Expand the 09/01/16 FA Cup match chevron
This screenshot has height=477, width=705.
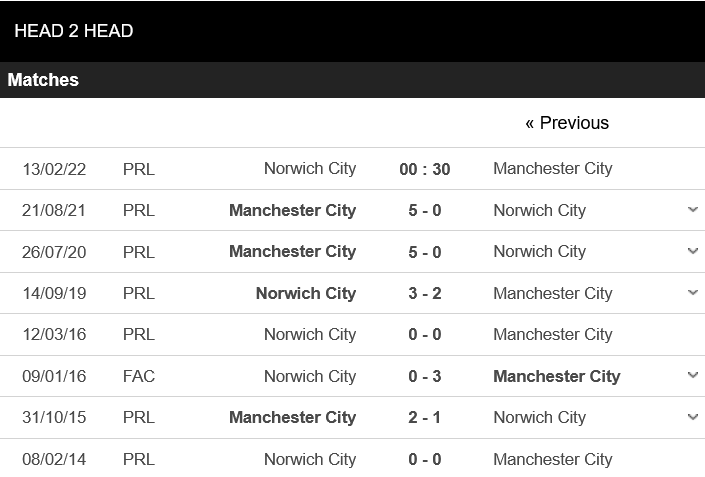pyautogui.click(x=693, y=376)
